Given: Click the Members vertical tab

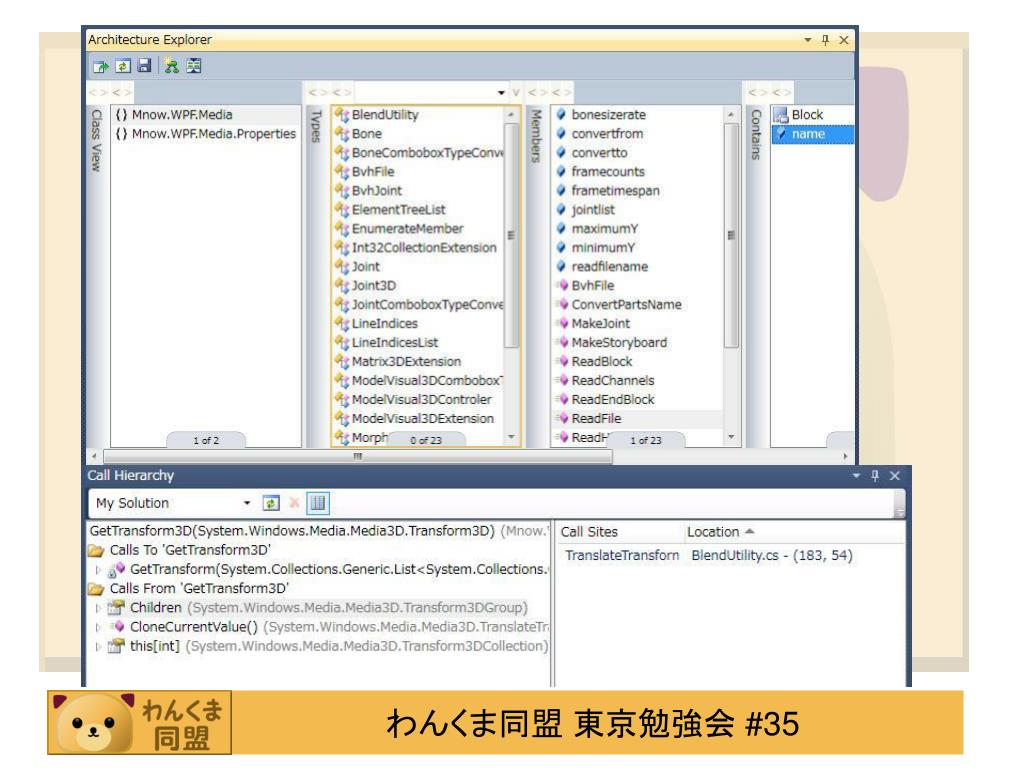Looking at the screenshot, I should pyautogui.click(x=536, y=135).
